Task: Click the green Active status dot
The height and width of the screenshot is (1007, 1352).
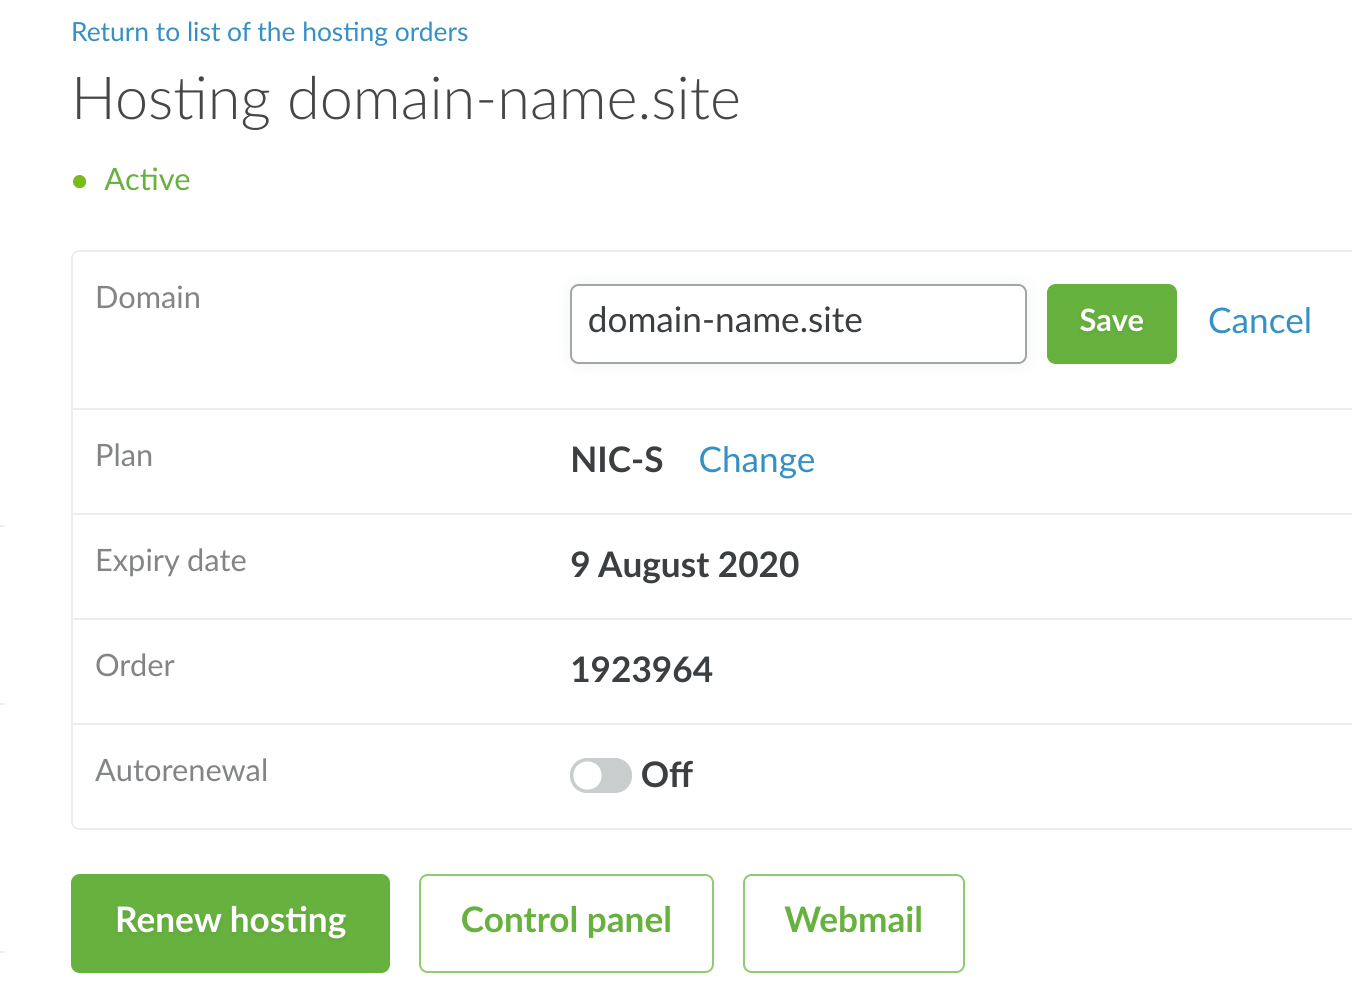Action: tap(80, 181)
